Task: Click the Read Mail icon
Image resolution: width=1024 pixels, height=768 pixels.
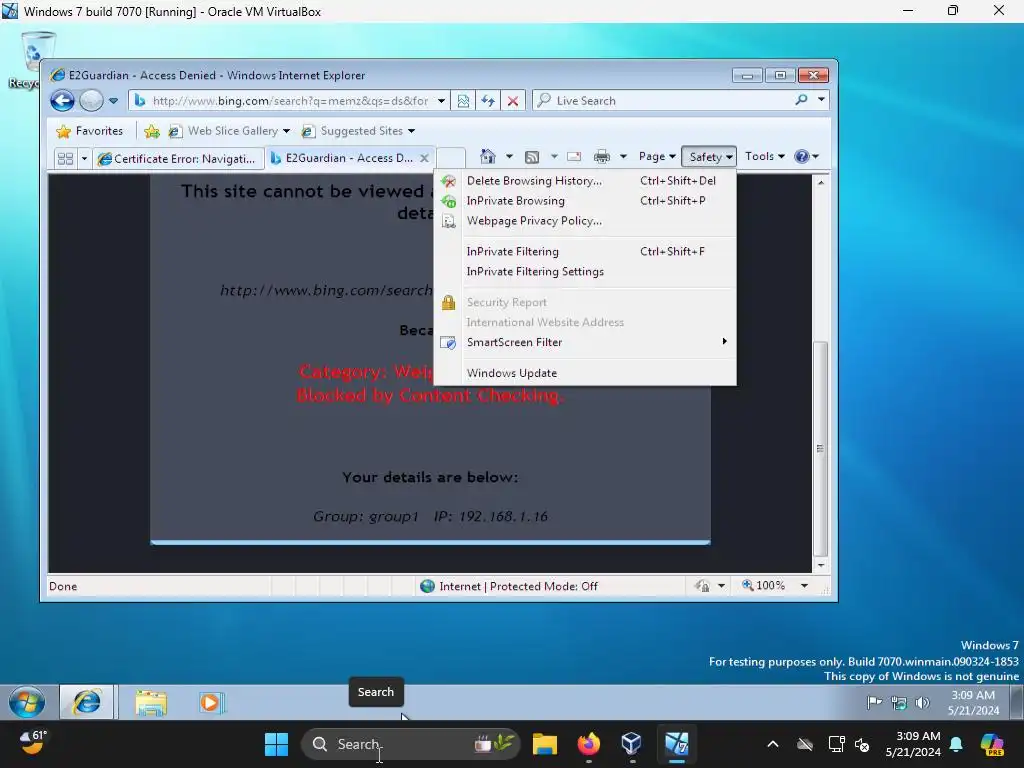Action: pos(574,157)
